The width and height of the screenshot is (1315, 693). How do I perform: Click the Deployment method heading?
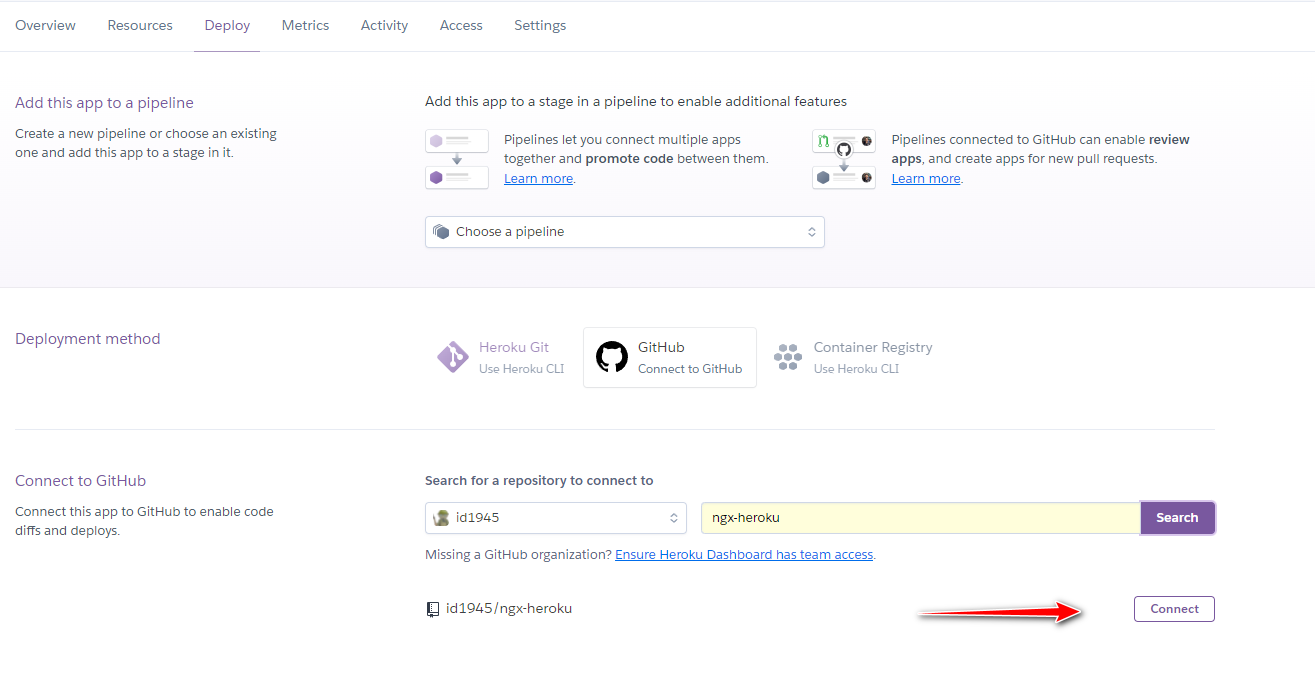pos(88,339)
